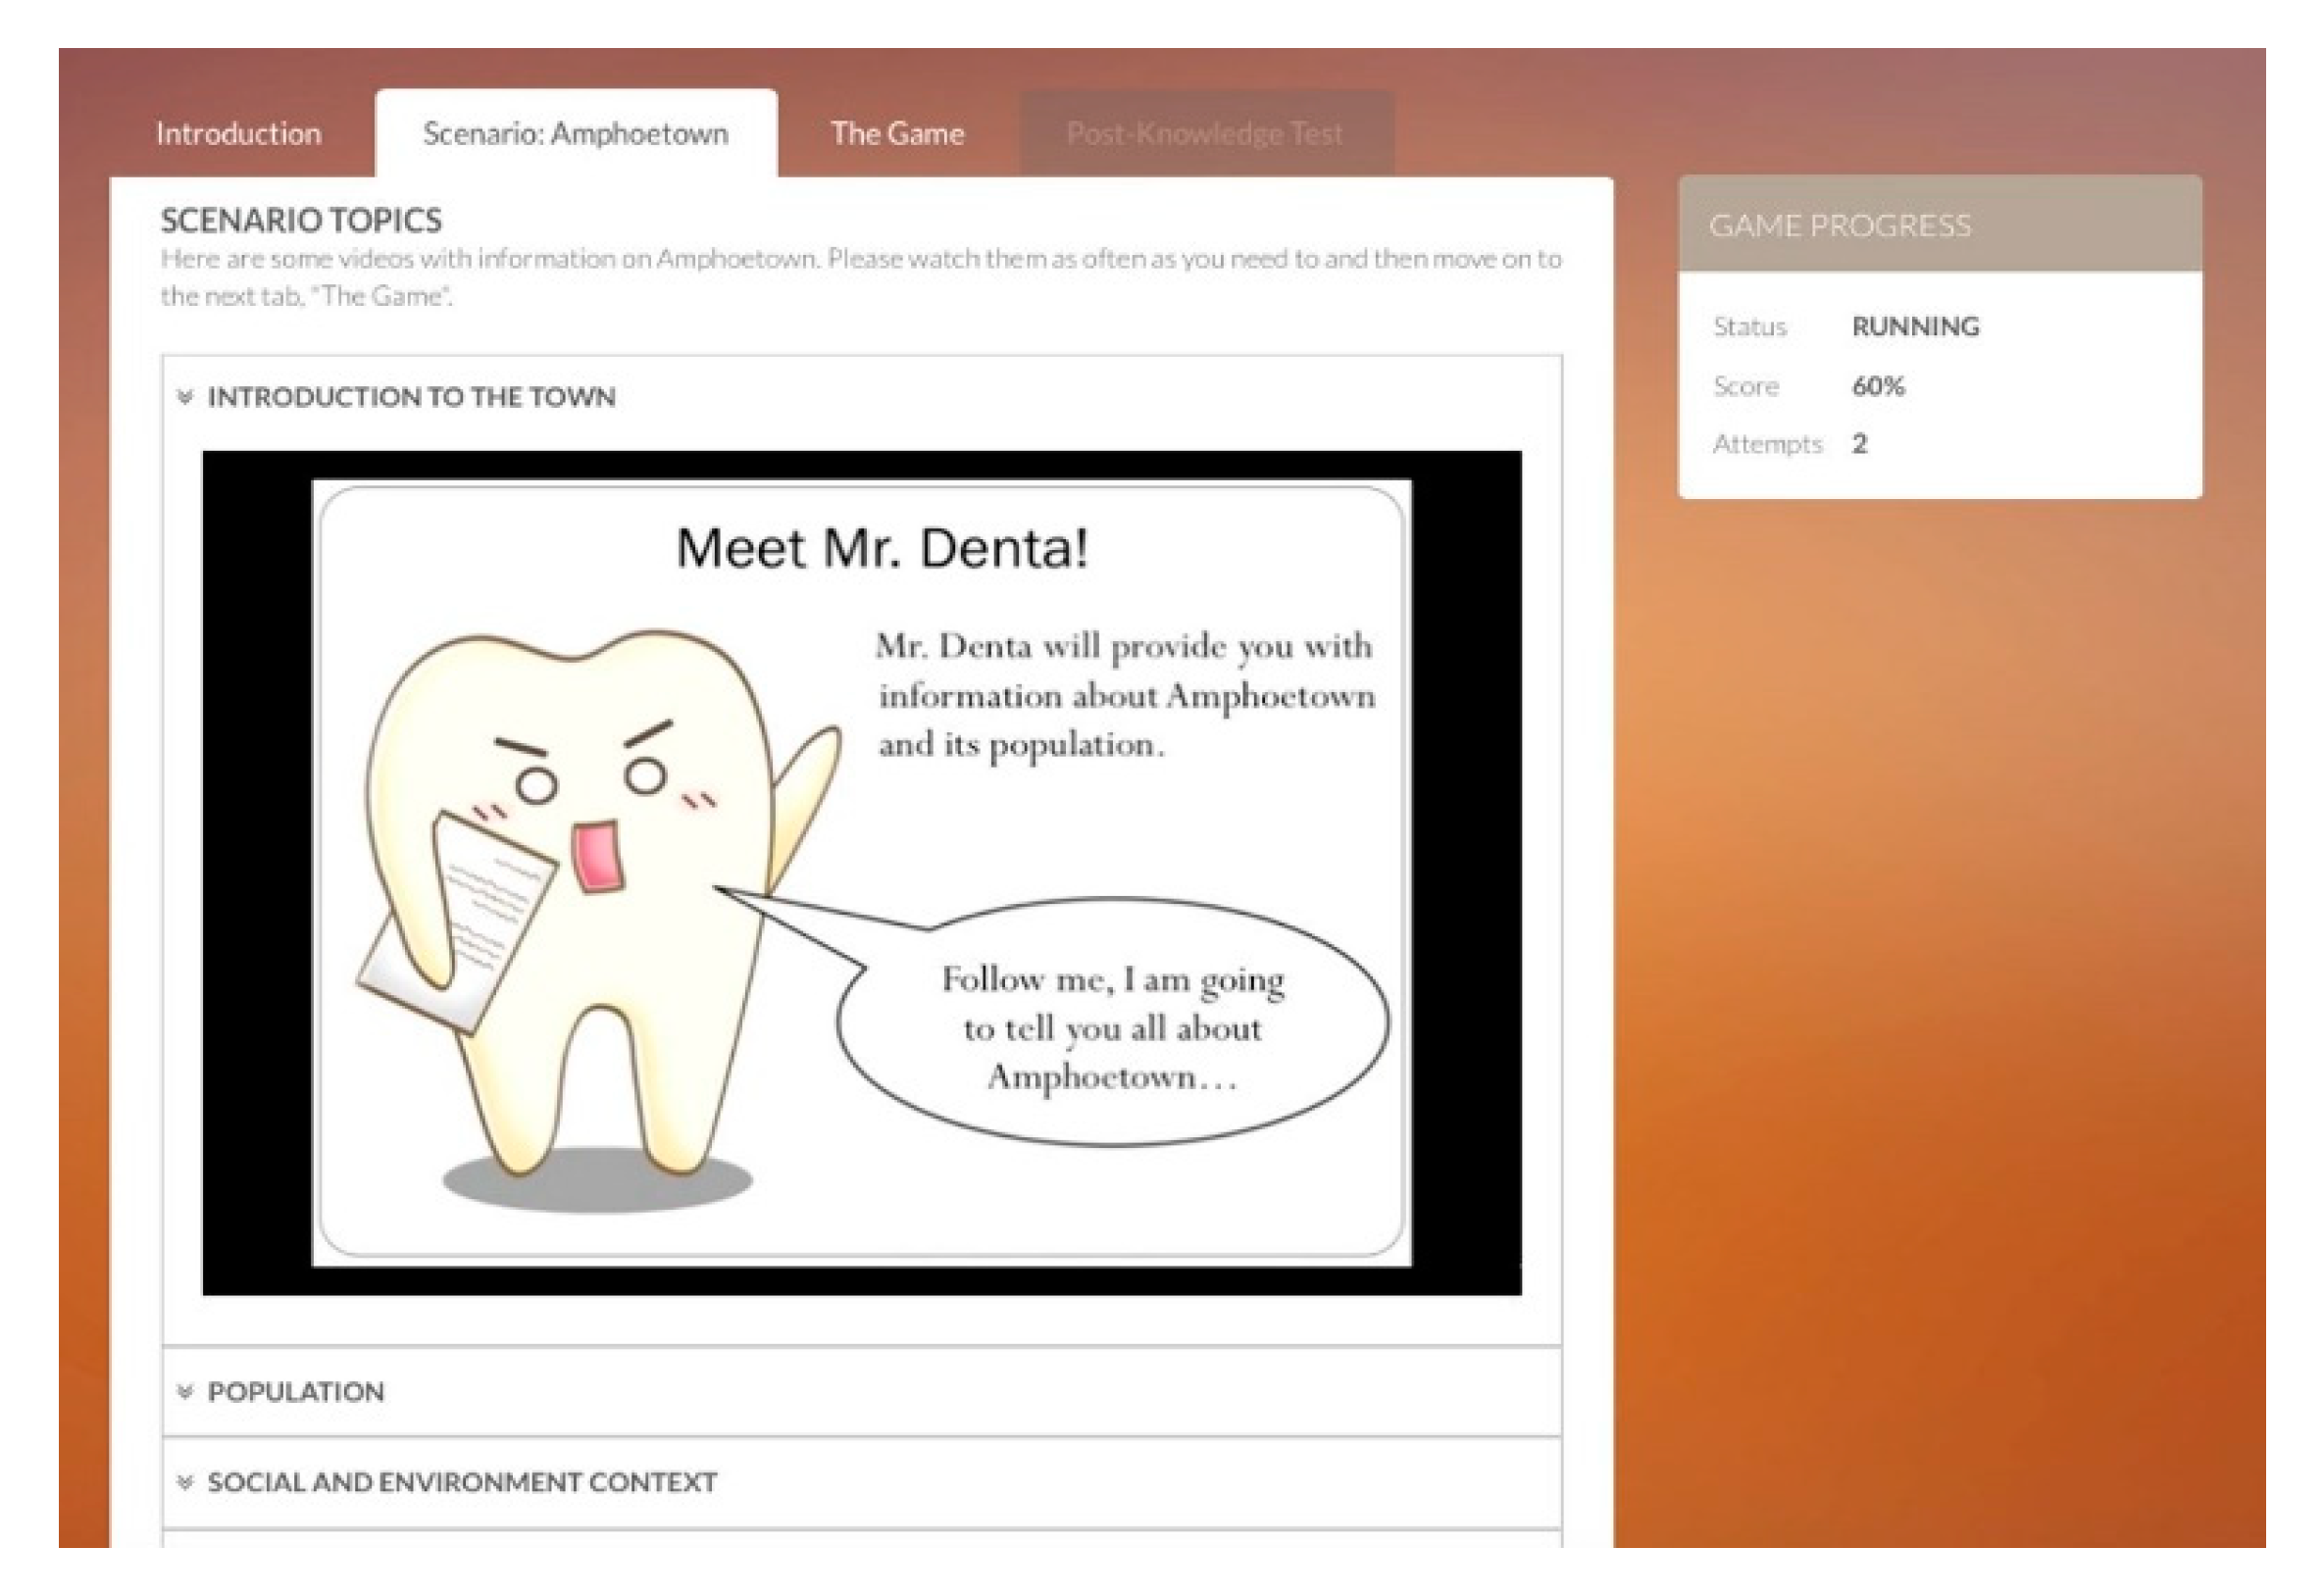Expand the SOCIAL AND ENVIRONMENT CONTEXT section

click(x=462, y=1482)
